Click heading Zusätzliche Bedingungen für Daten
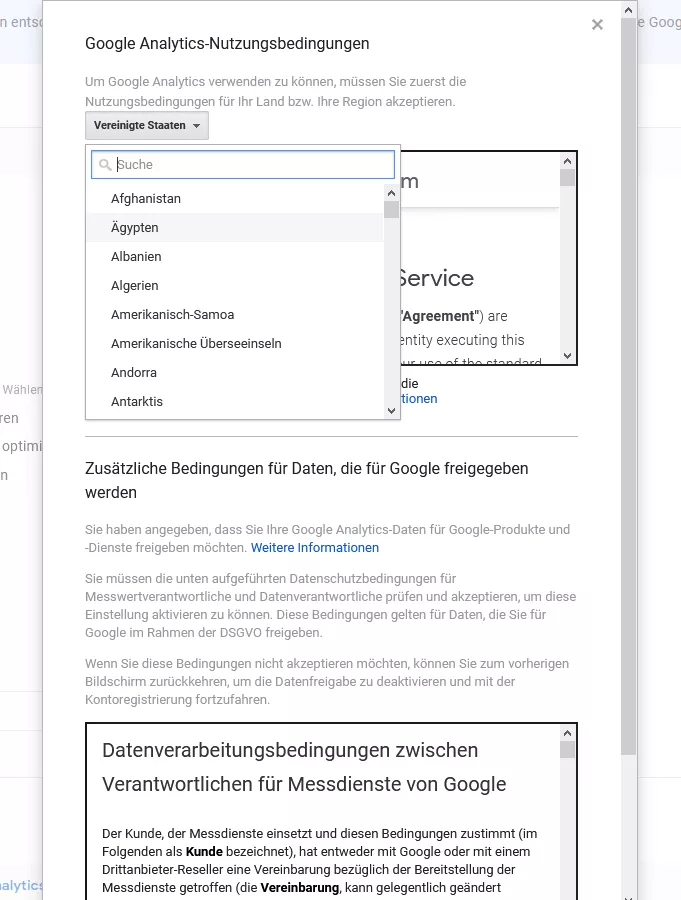This screenshot has width=681, height=900. click(307, 480)
